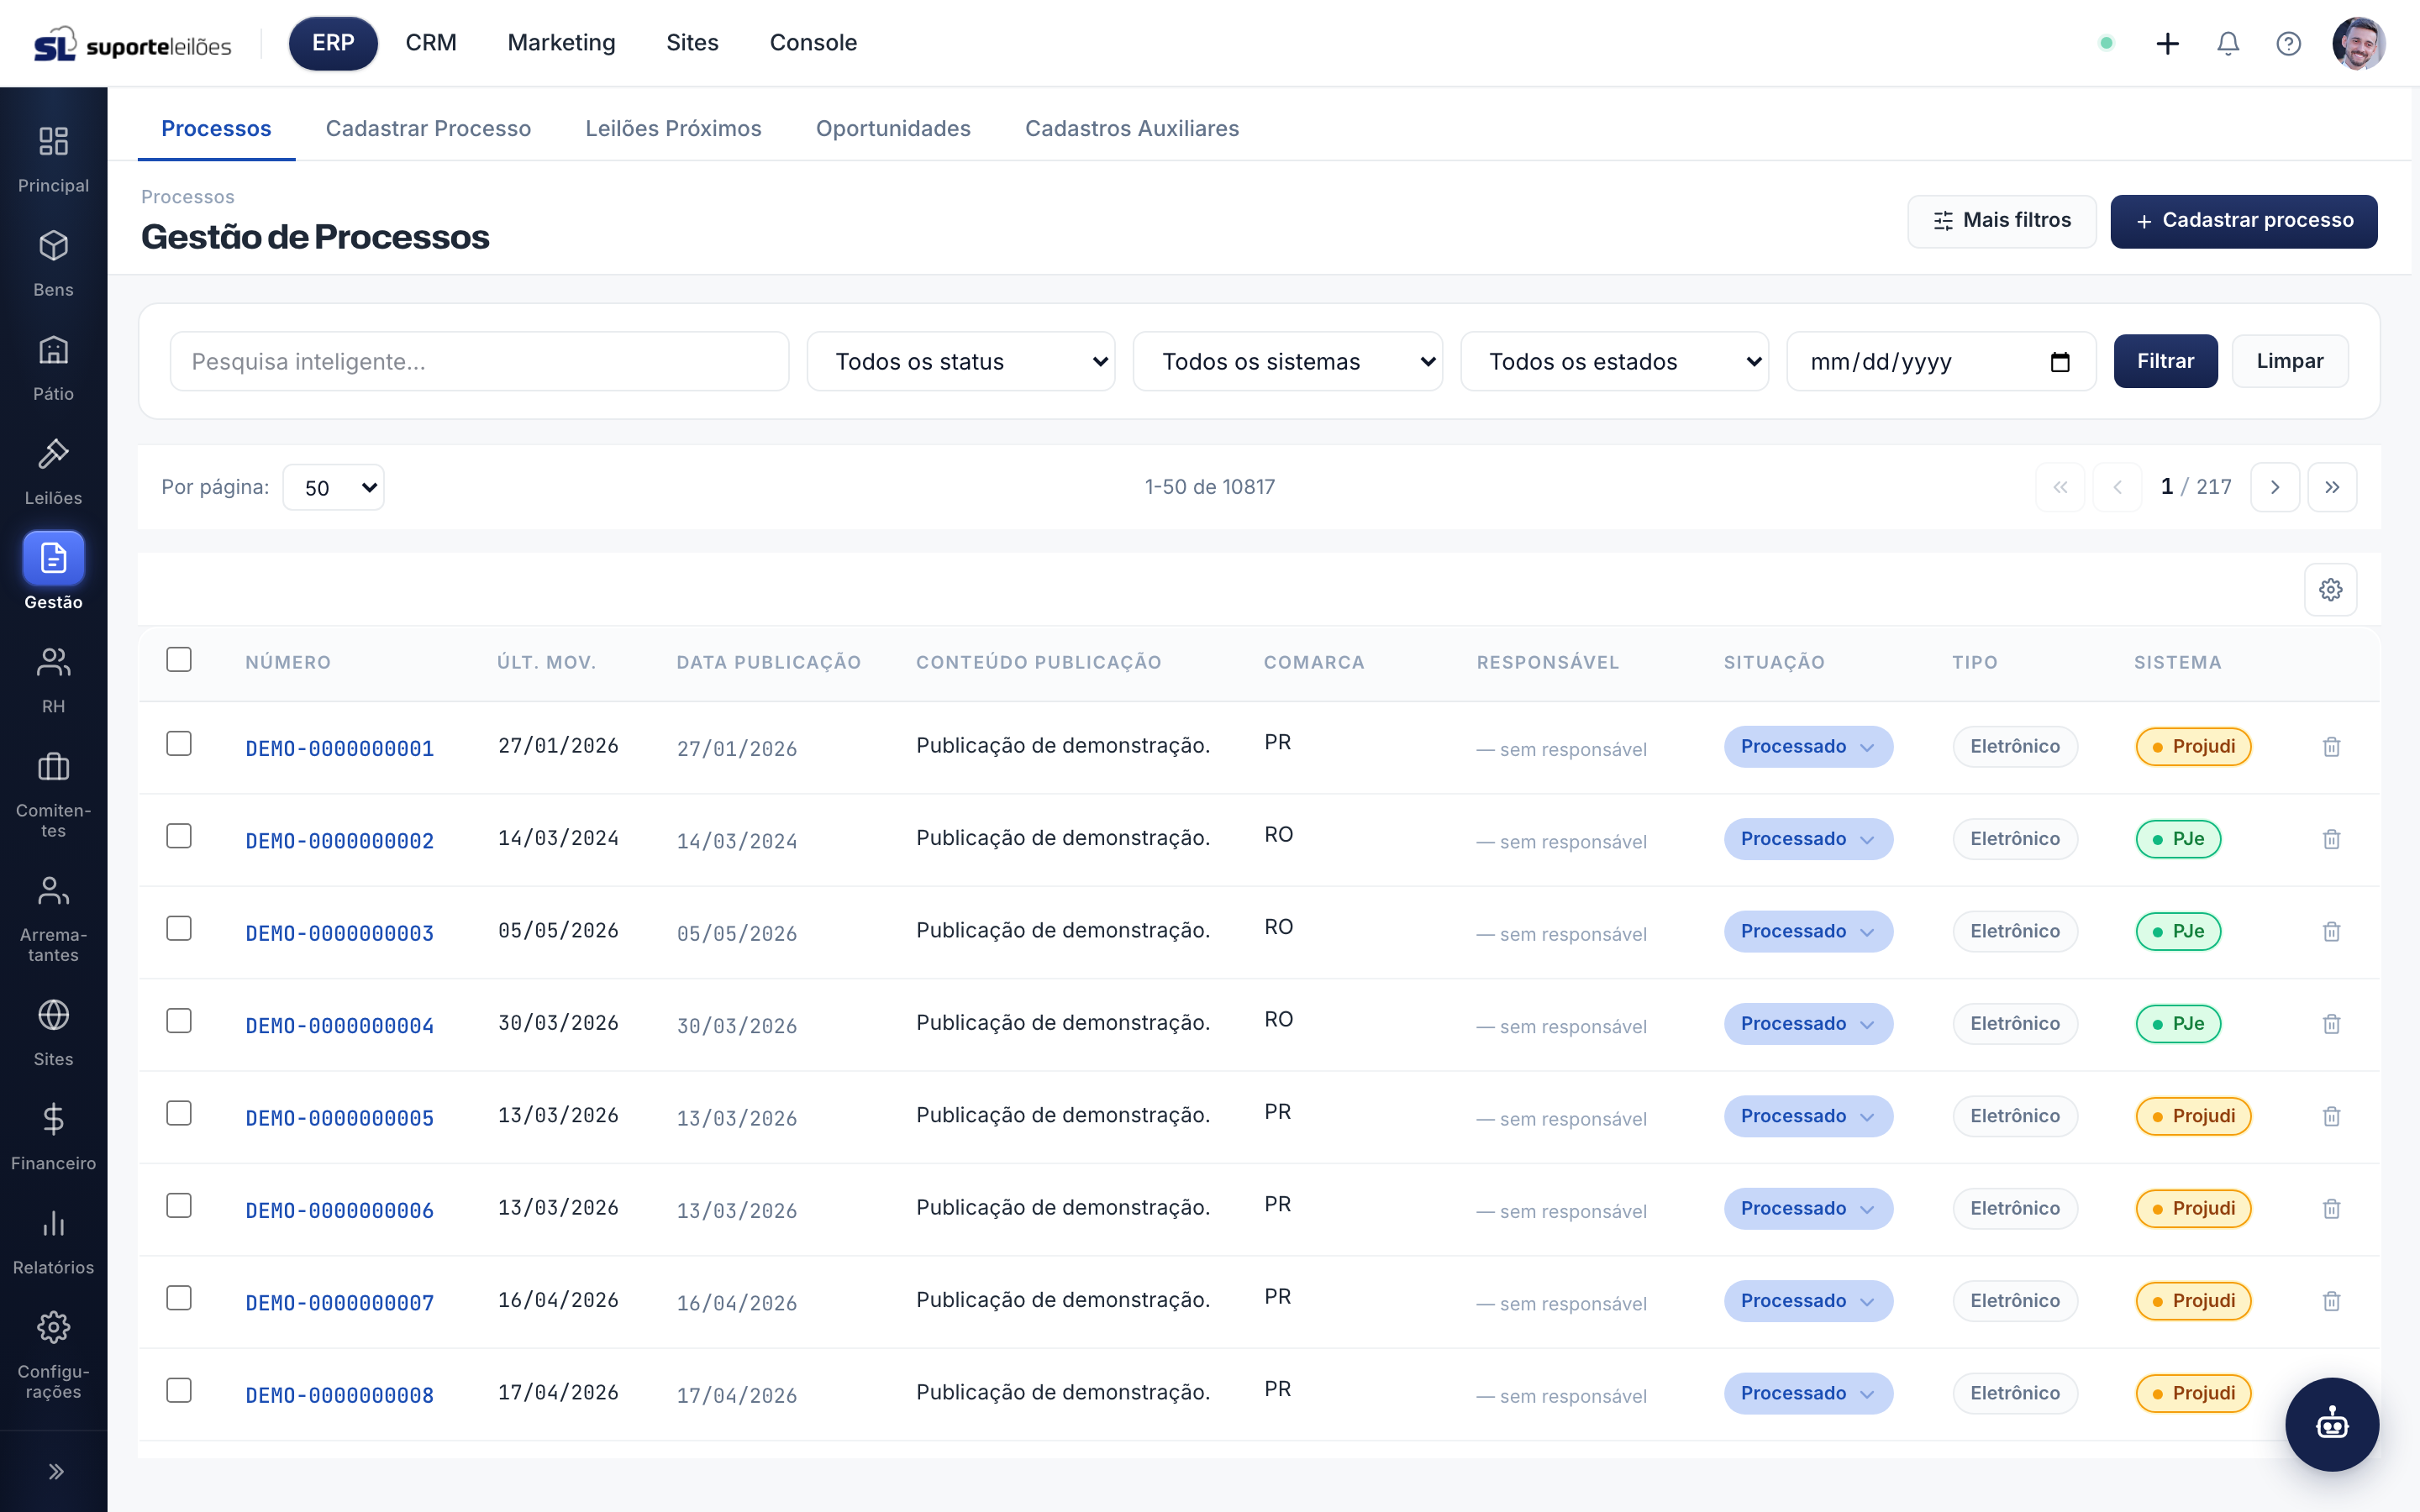Open Processado status dropdown for DEMO-0000000003
The image size is (2420, 1512).
tap(1808, 932)
